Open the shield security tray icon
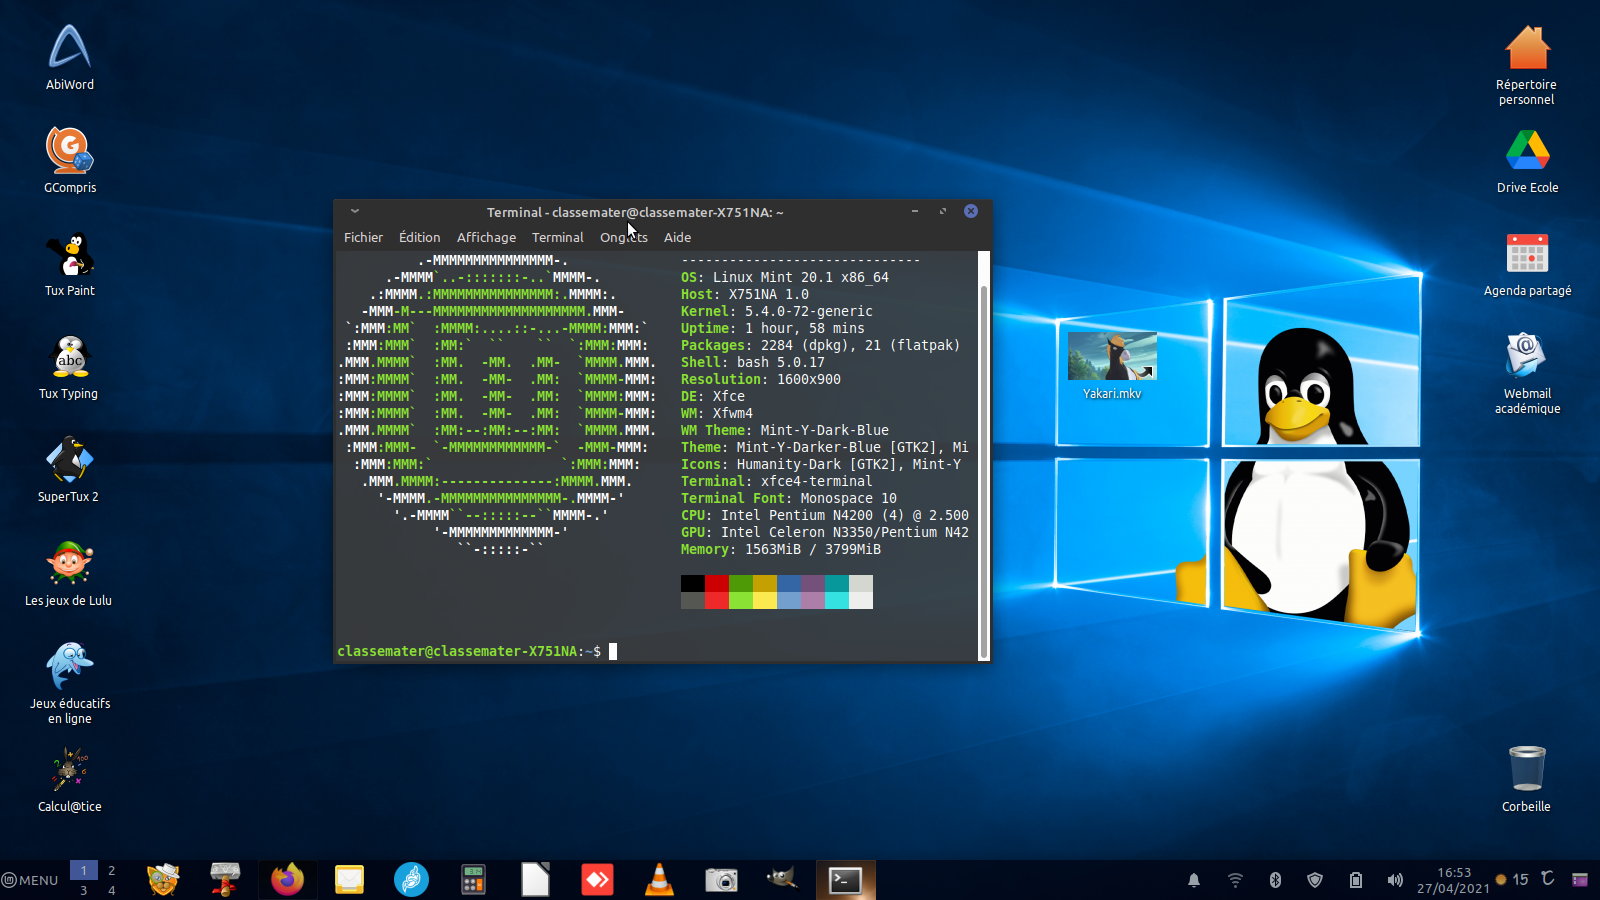This screenshot has height=900, width=1600. pos(1315,880)
